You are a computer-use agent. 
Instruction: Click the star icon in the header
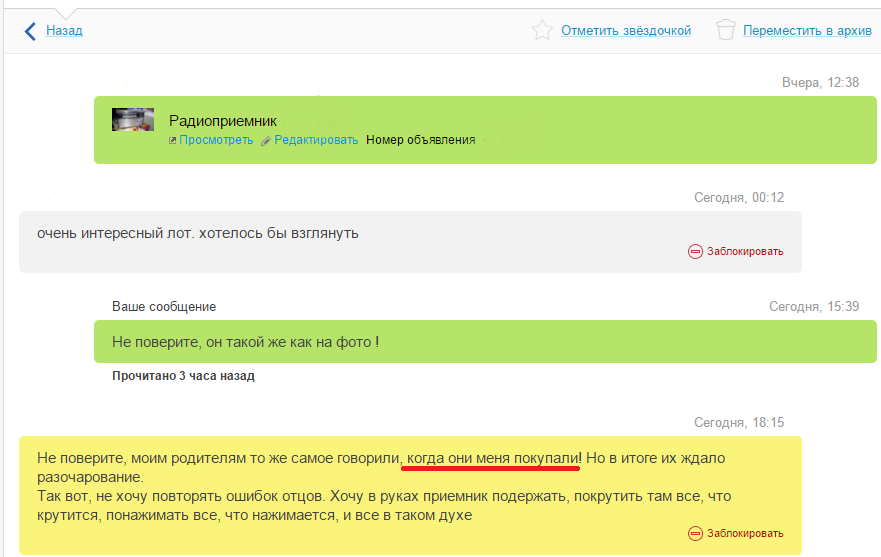(542, 30)
